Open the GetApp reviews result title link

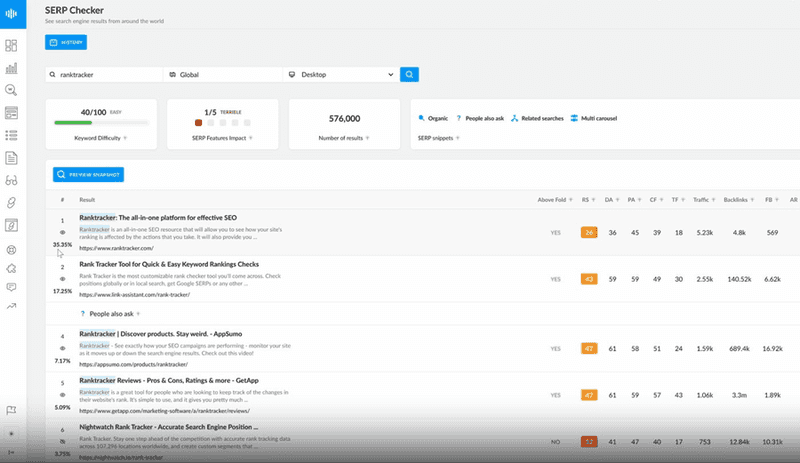pos(169,380)
